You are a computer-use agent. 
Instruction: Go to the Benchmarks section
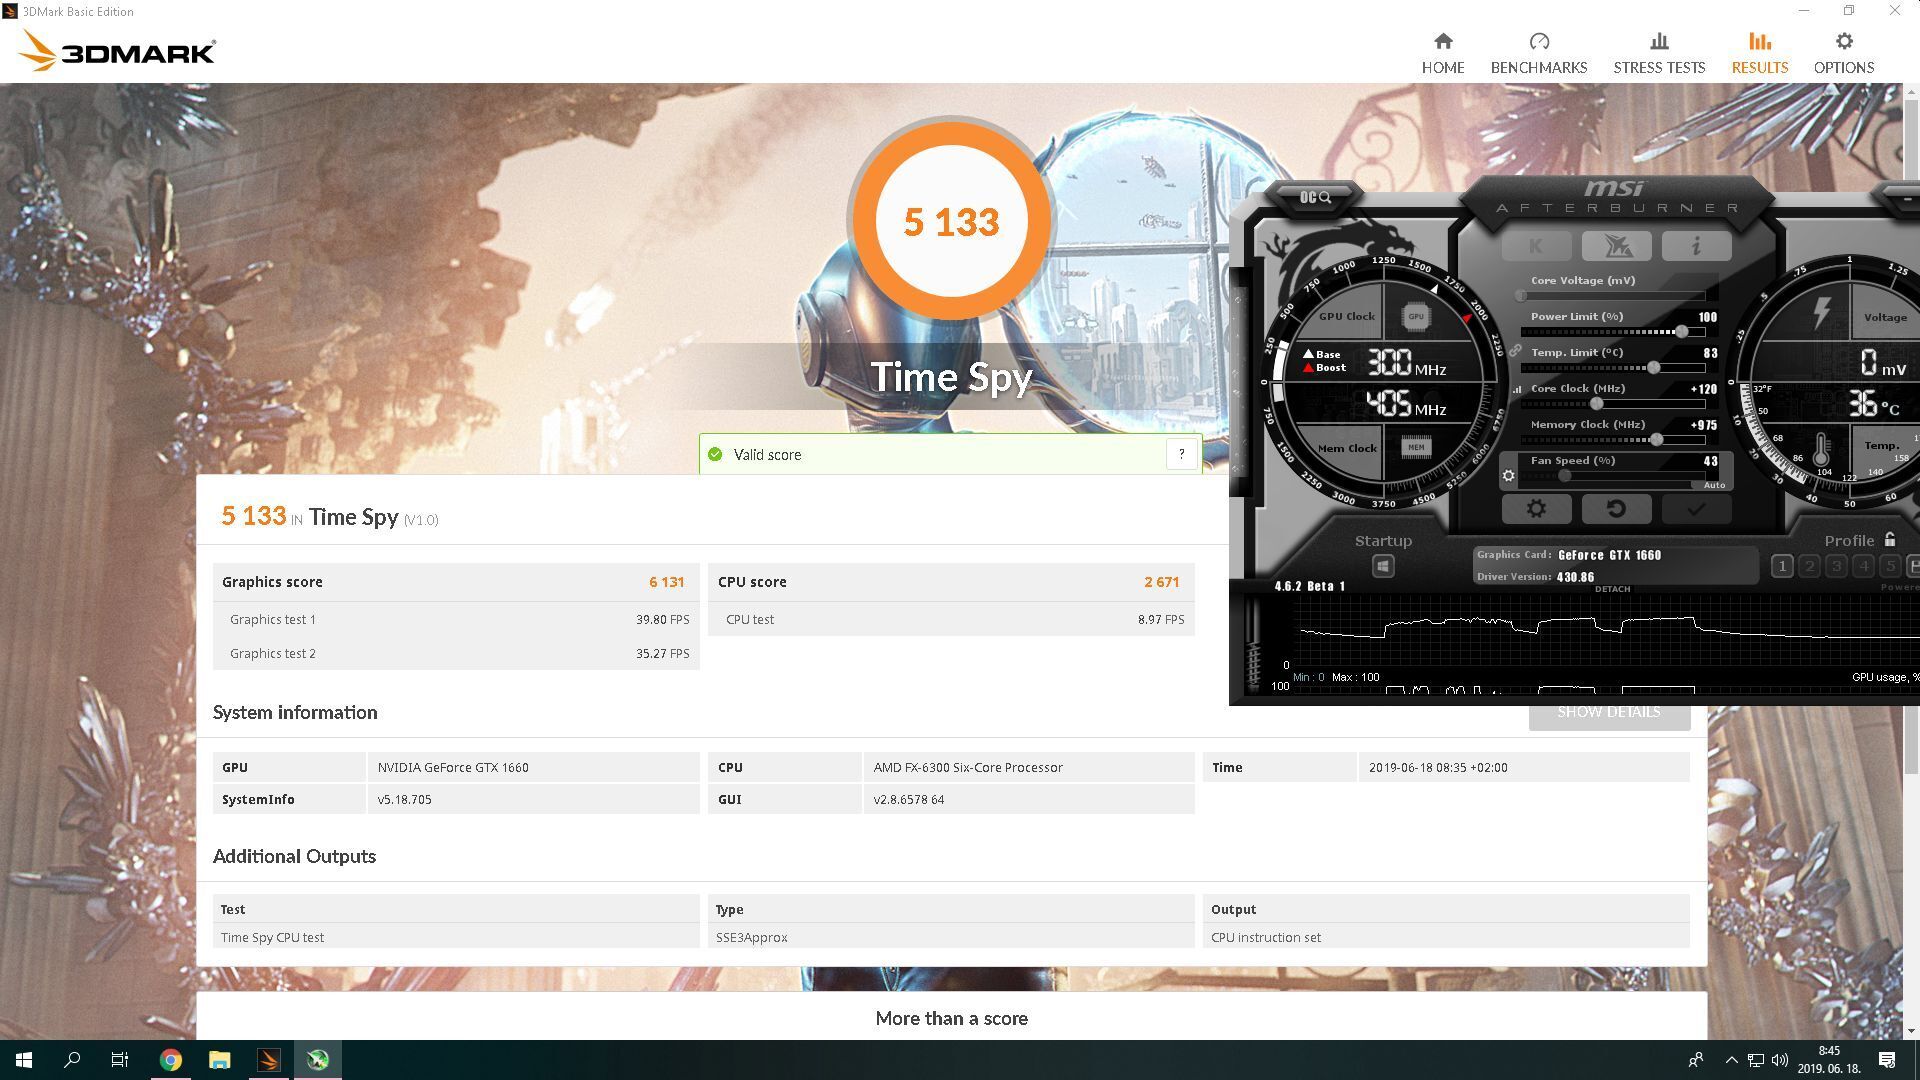pos(1538,53)
